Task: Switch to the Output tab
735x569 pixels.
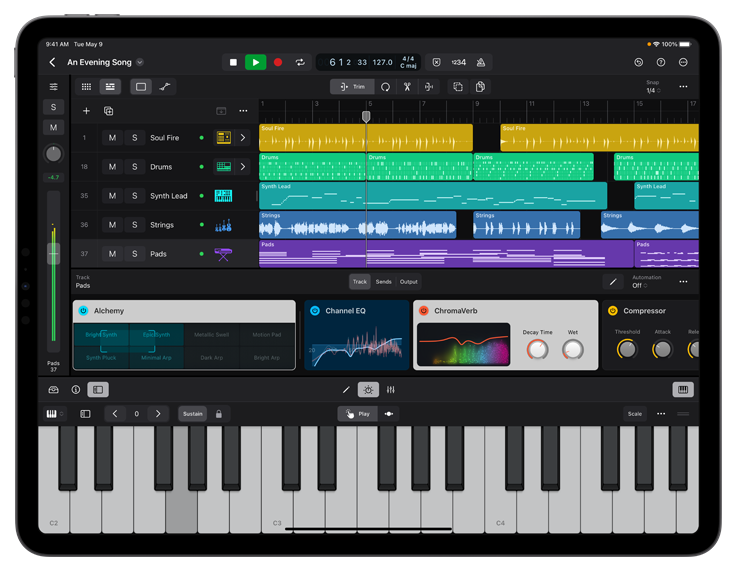Action: (409, 282)
